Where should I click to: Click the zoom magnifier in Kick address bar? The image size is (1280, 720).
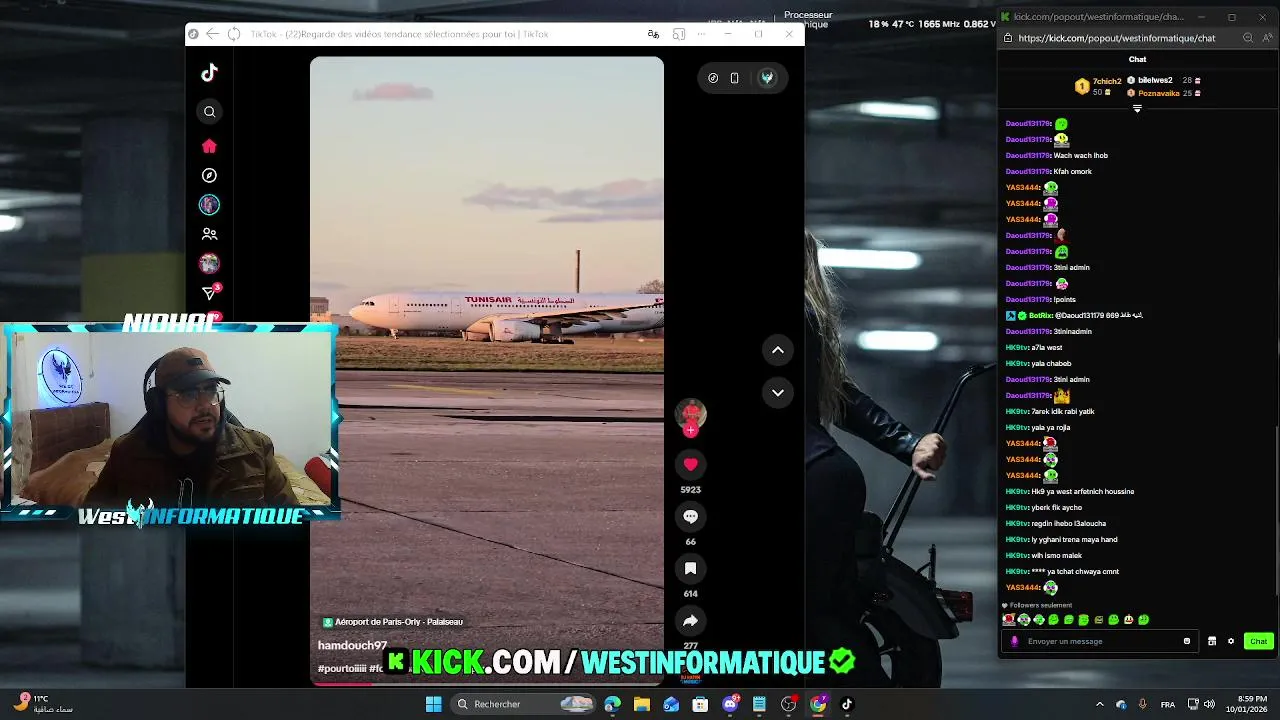pyautogui.click(x=1248, y=38)
